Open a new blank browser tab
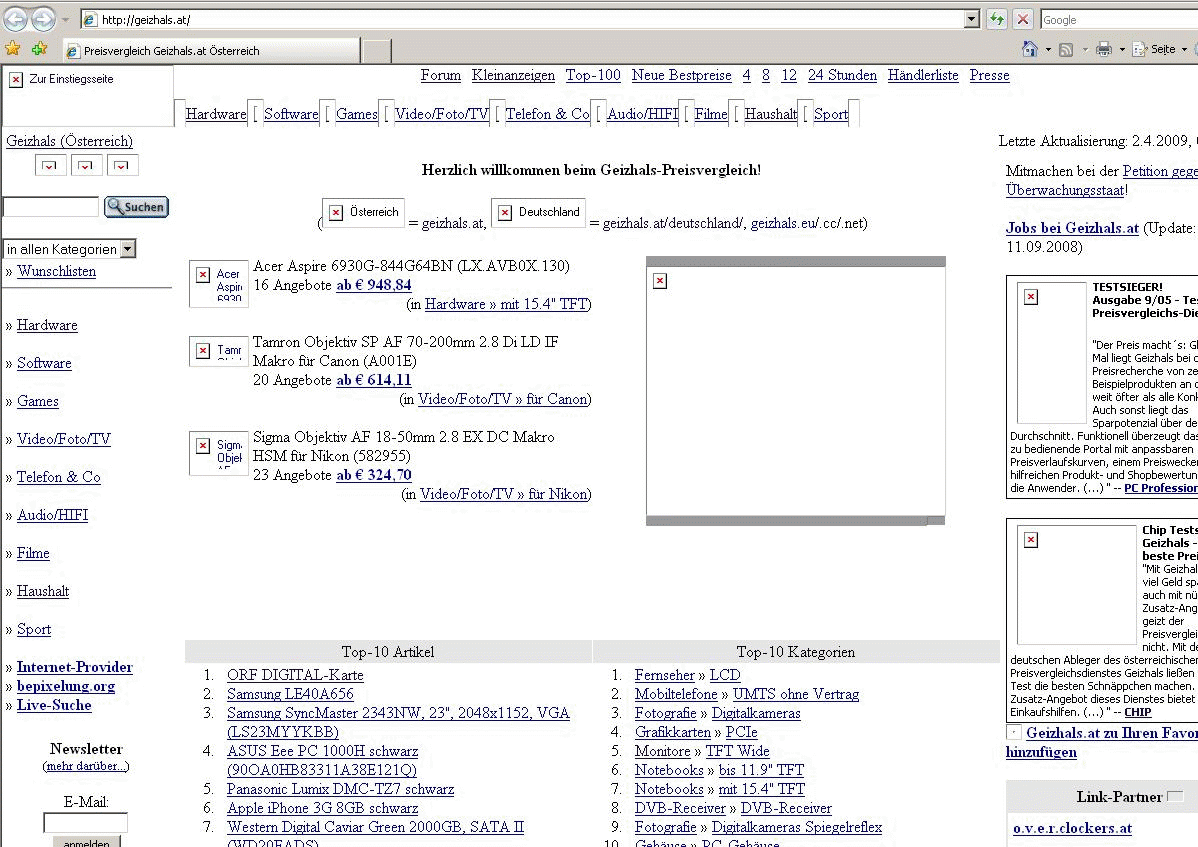 click(x=376, y=51)
